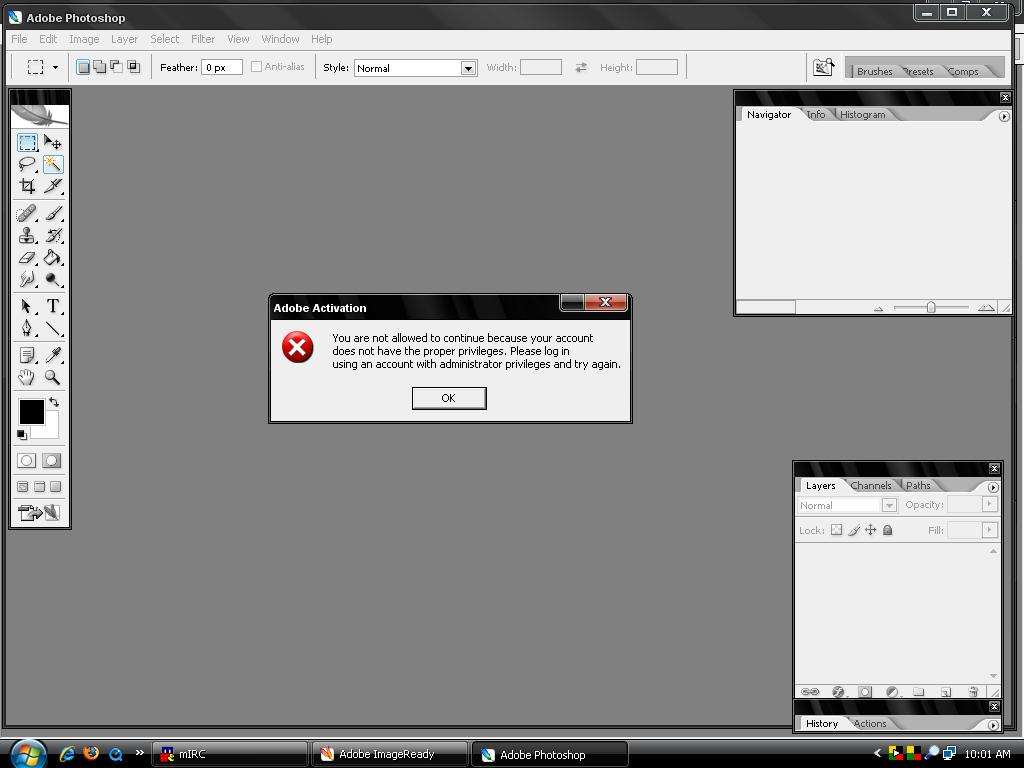Open the Window menu
The width and height of the screenshot is (1024, 768).
coord(280,39)
